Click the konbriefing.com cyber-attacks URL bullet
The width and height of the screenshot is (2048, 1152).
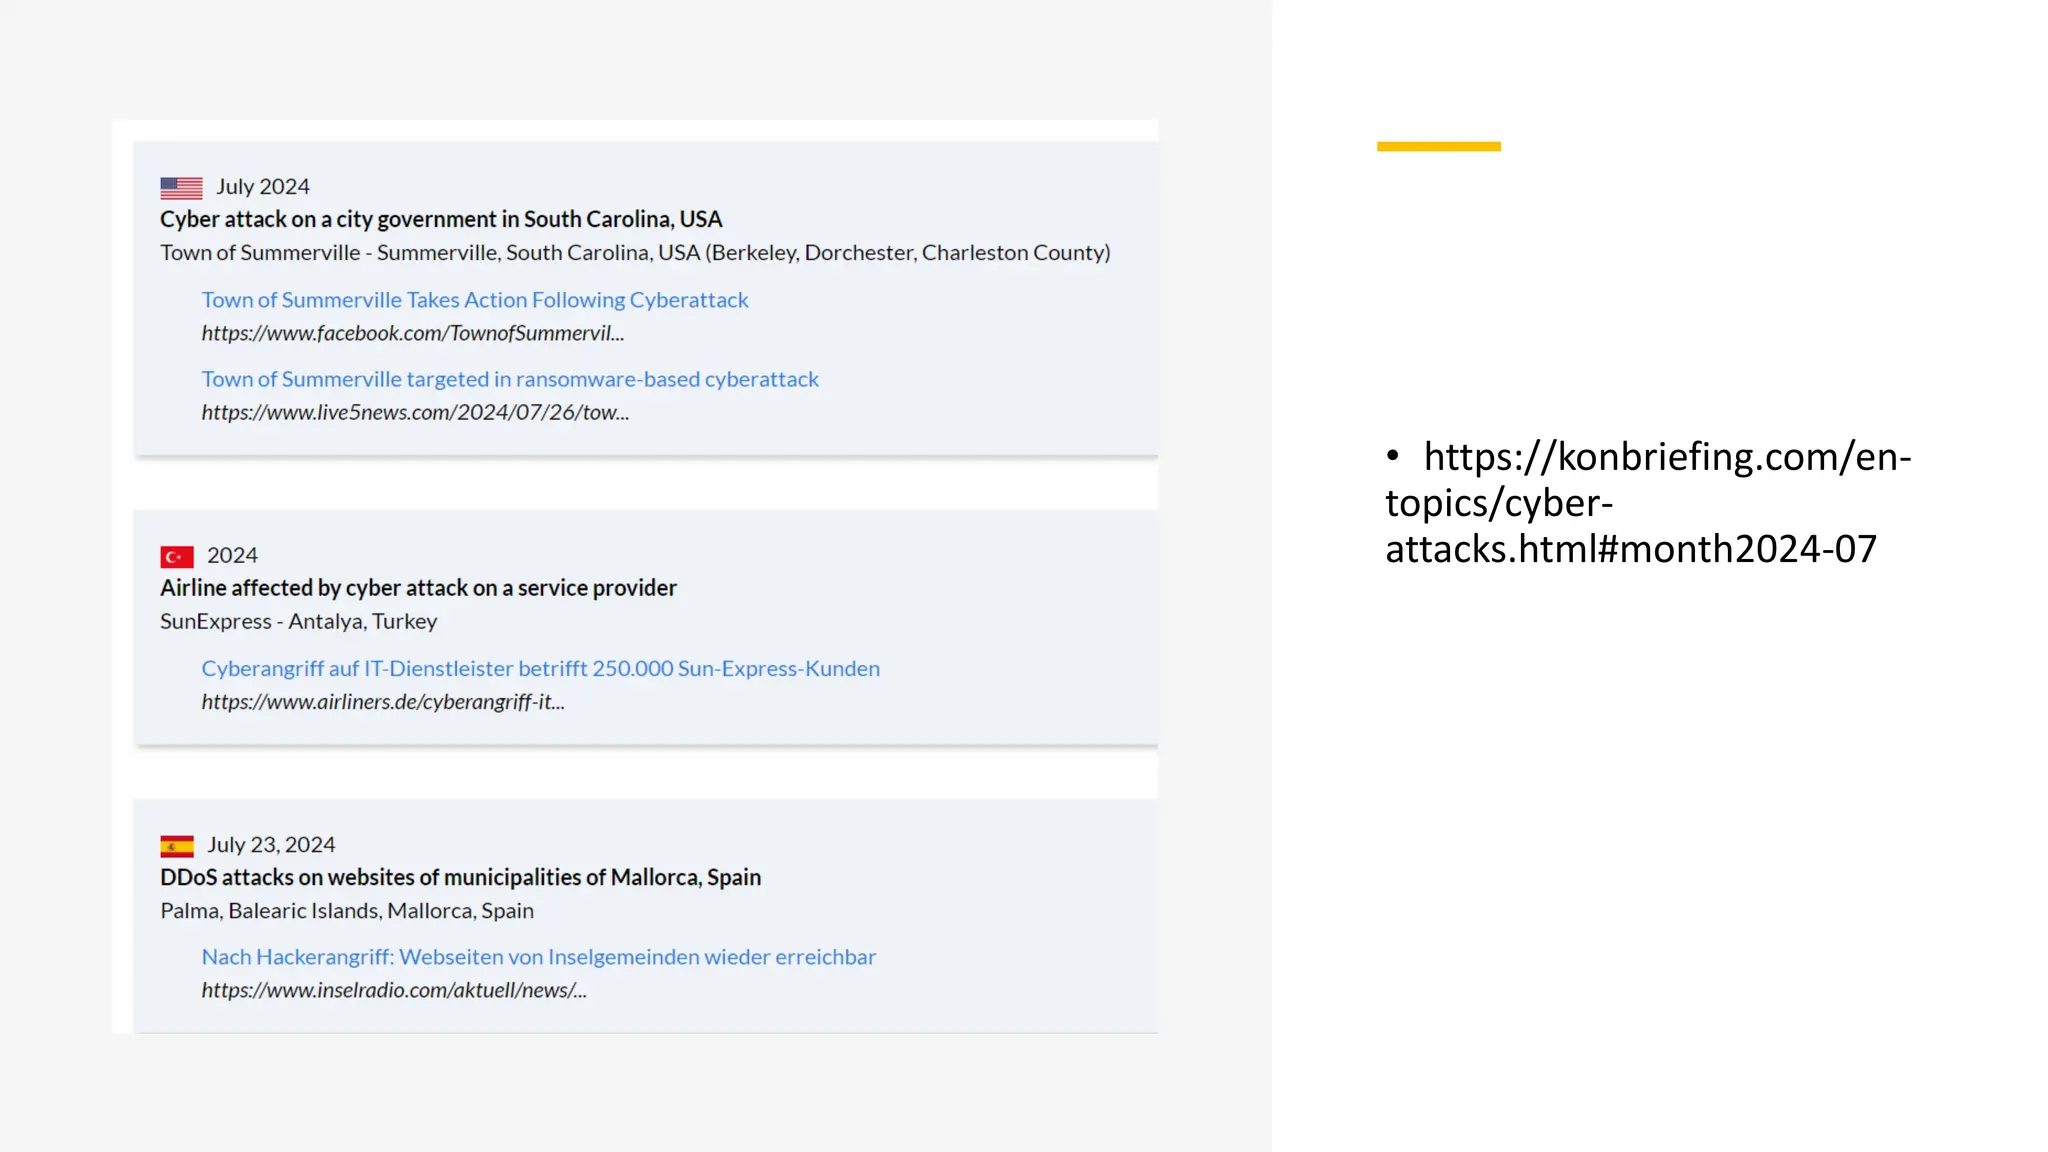pyautogui.click(x=1648, y=503)
